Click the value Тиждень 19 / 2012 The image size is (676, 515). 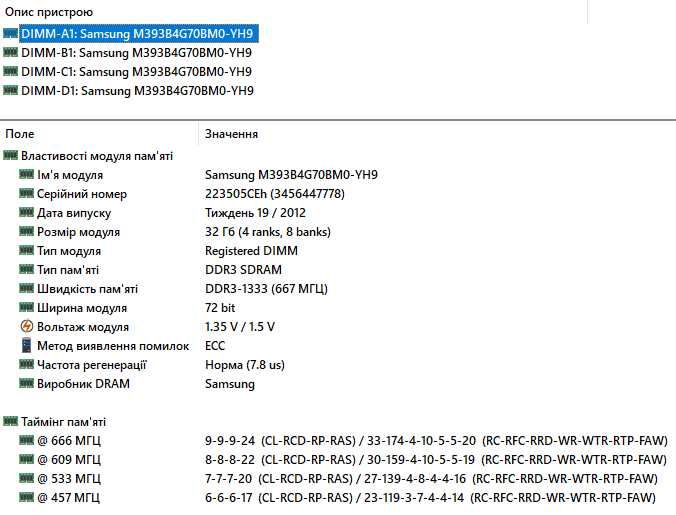click(x=255, y=213)
